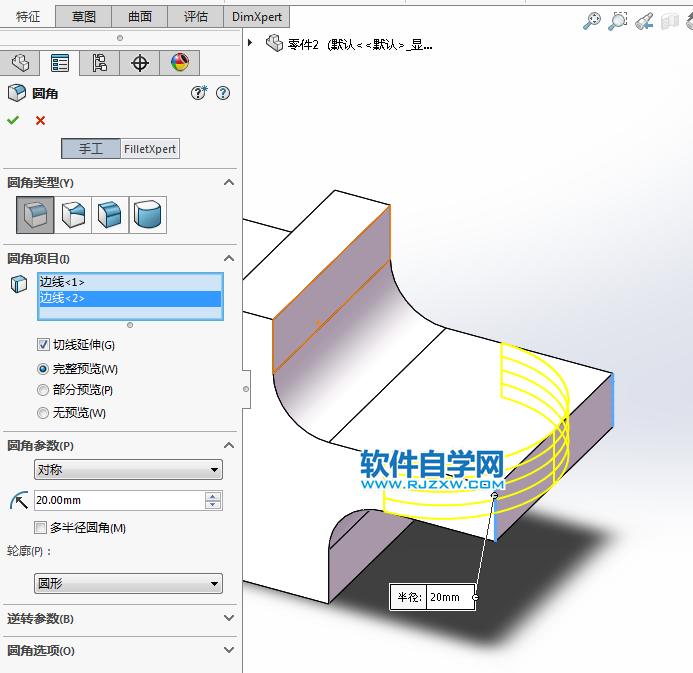Viewport: 693px width, 673px height.
Task: Switch to the 评估 tab
Action: tap(196, 17)
